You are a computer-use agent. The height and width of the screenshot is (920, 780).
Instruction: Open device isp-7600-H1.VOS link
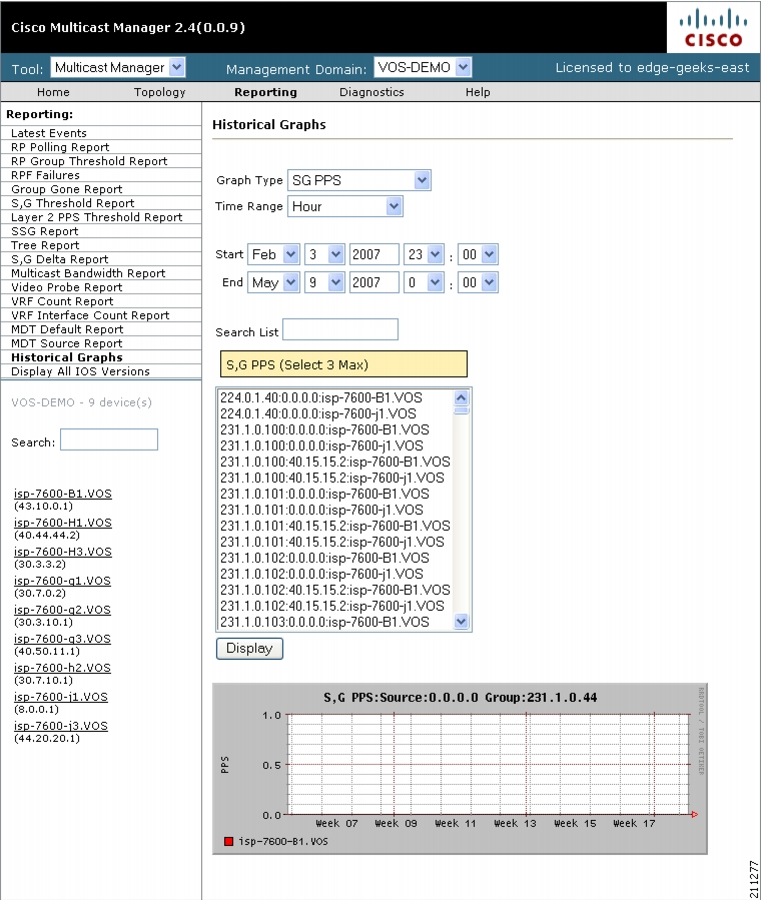63,523
